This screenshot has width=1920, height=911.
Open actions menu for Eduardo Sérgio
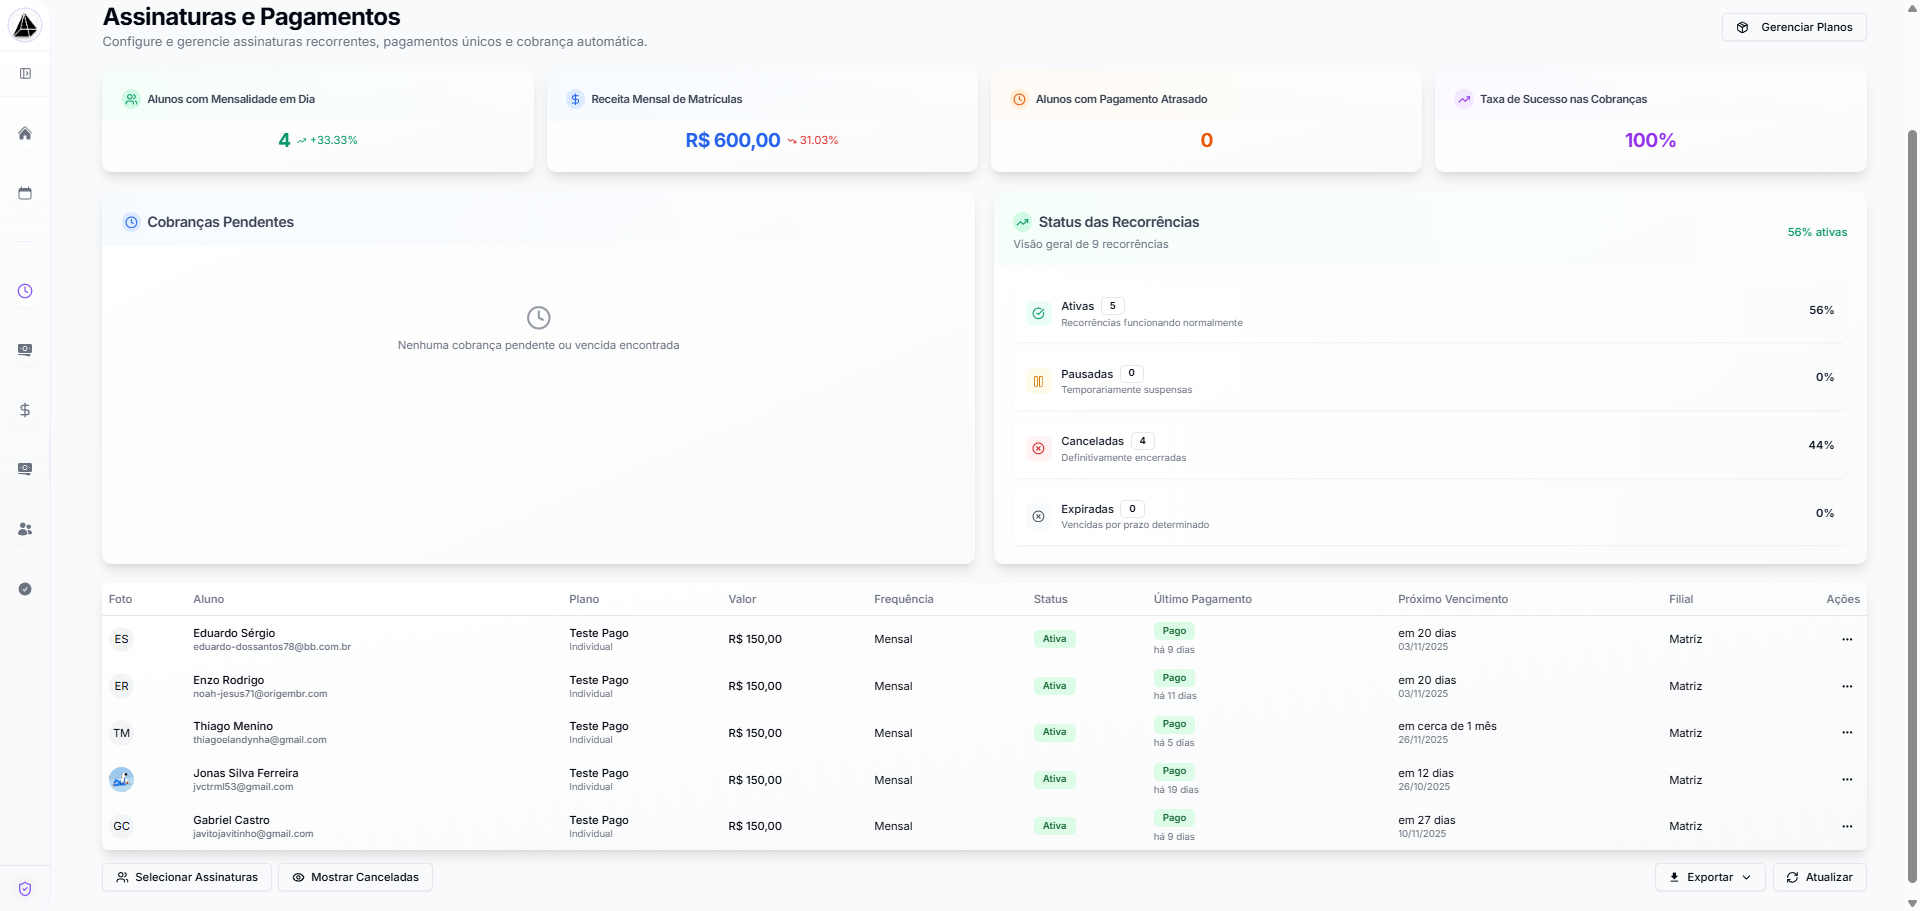click(1846, 639)
